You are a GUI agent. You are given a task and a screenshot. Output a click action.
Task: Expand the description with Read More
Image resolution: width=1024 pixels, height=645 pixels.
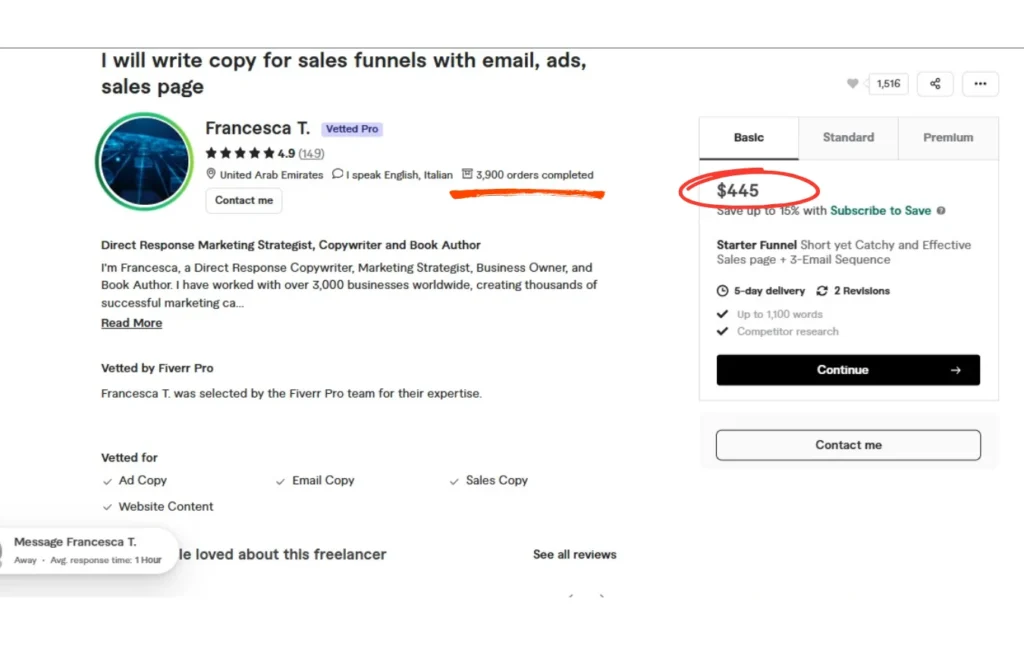tap(131, 323)
